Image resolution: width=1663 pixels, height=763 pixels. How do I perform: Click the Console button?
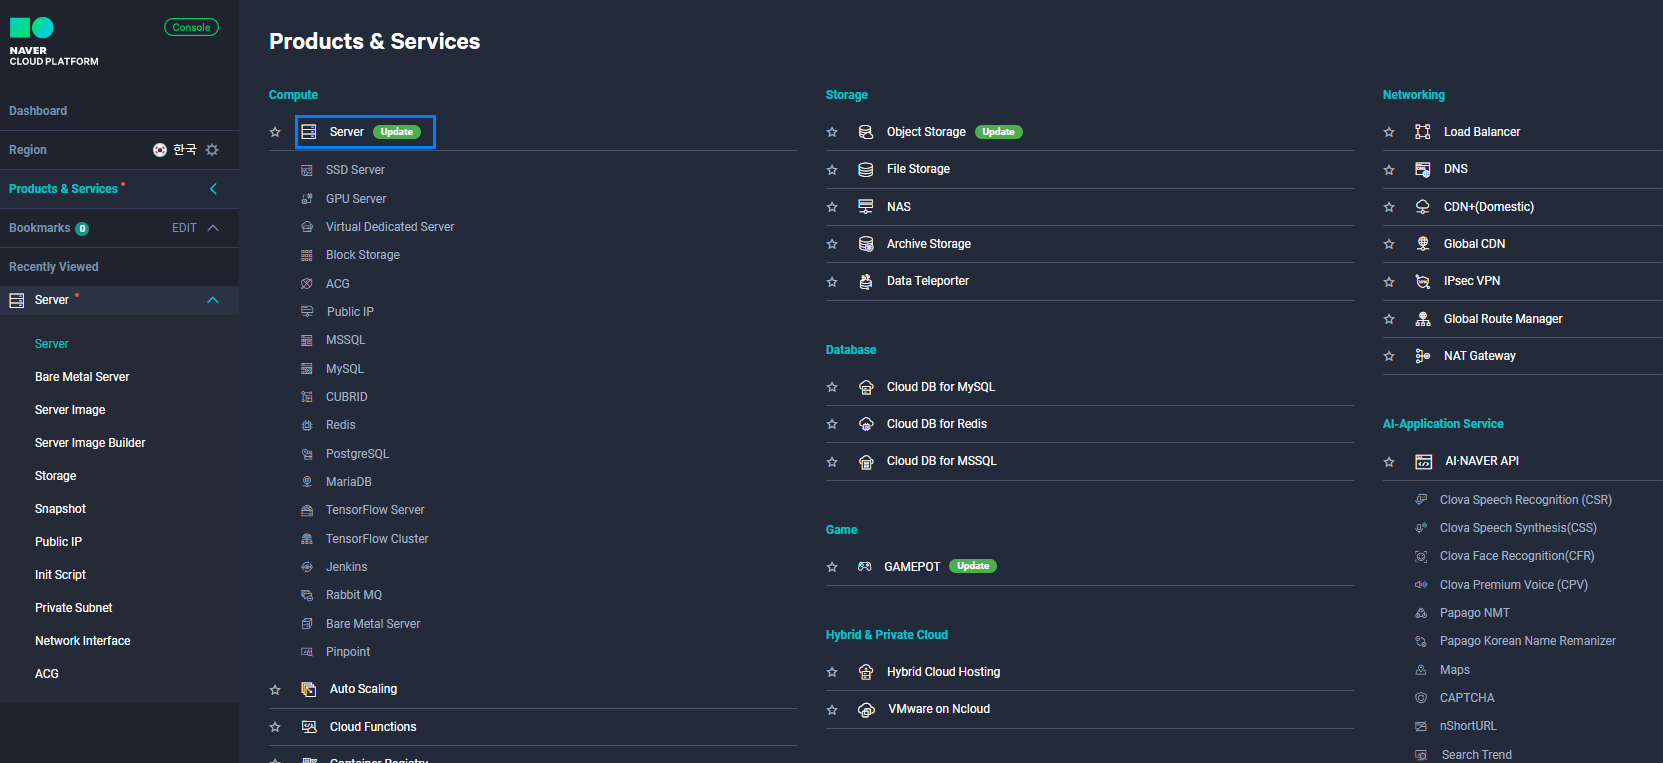(x=191, y=27)
